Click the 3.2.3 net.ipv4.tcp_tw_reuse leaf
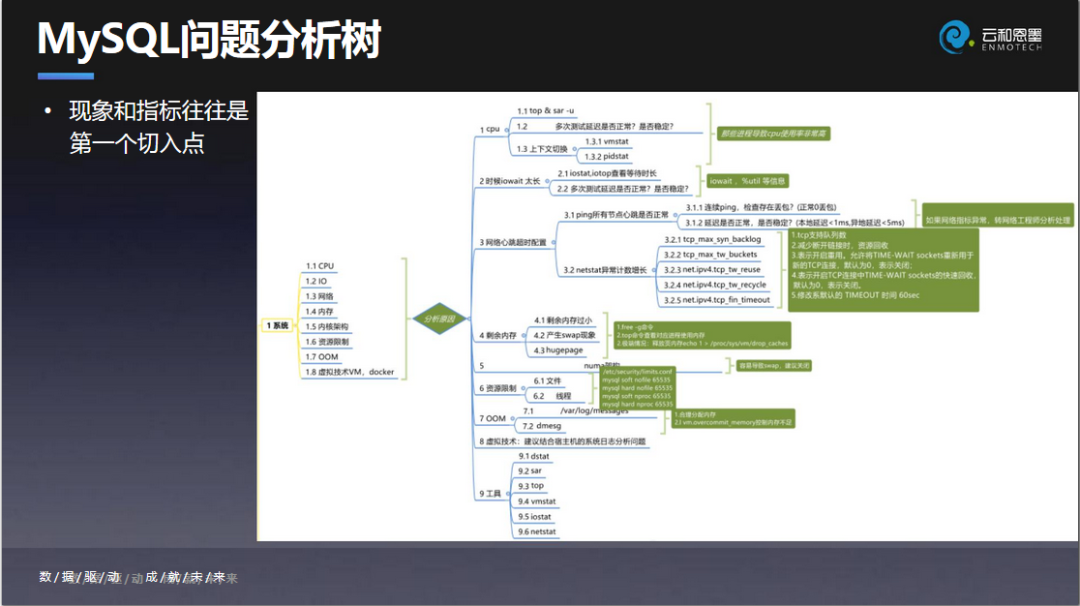1080x606 pixels. pyautogui.click(x=712, y=269)
